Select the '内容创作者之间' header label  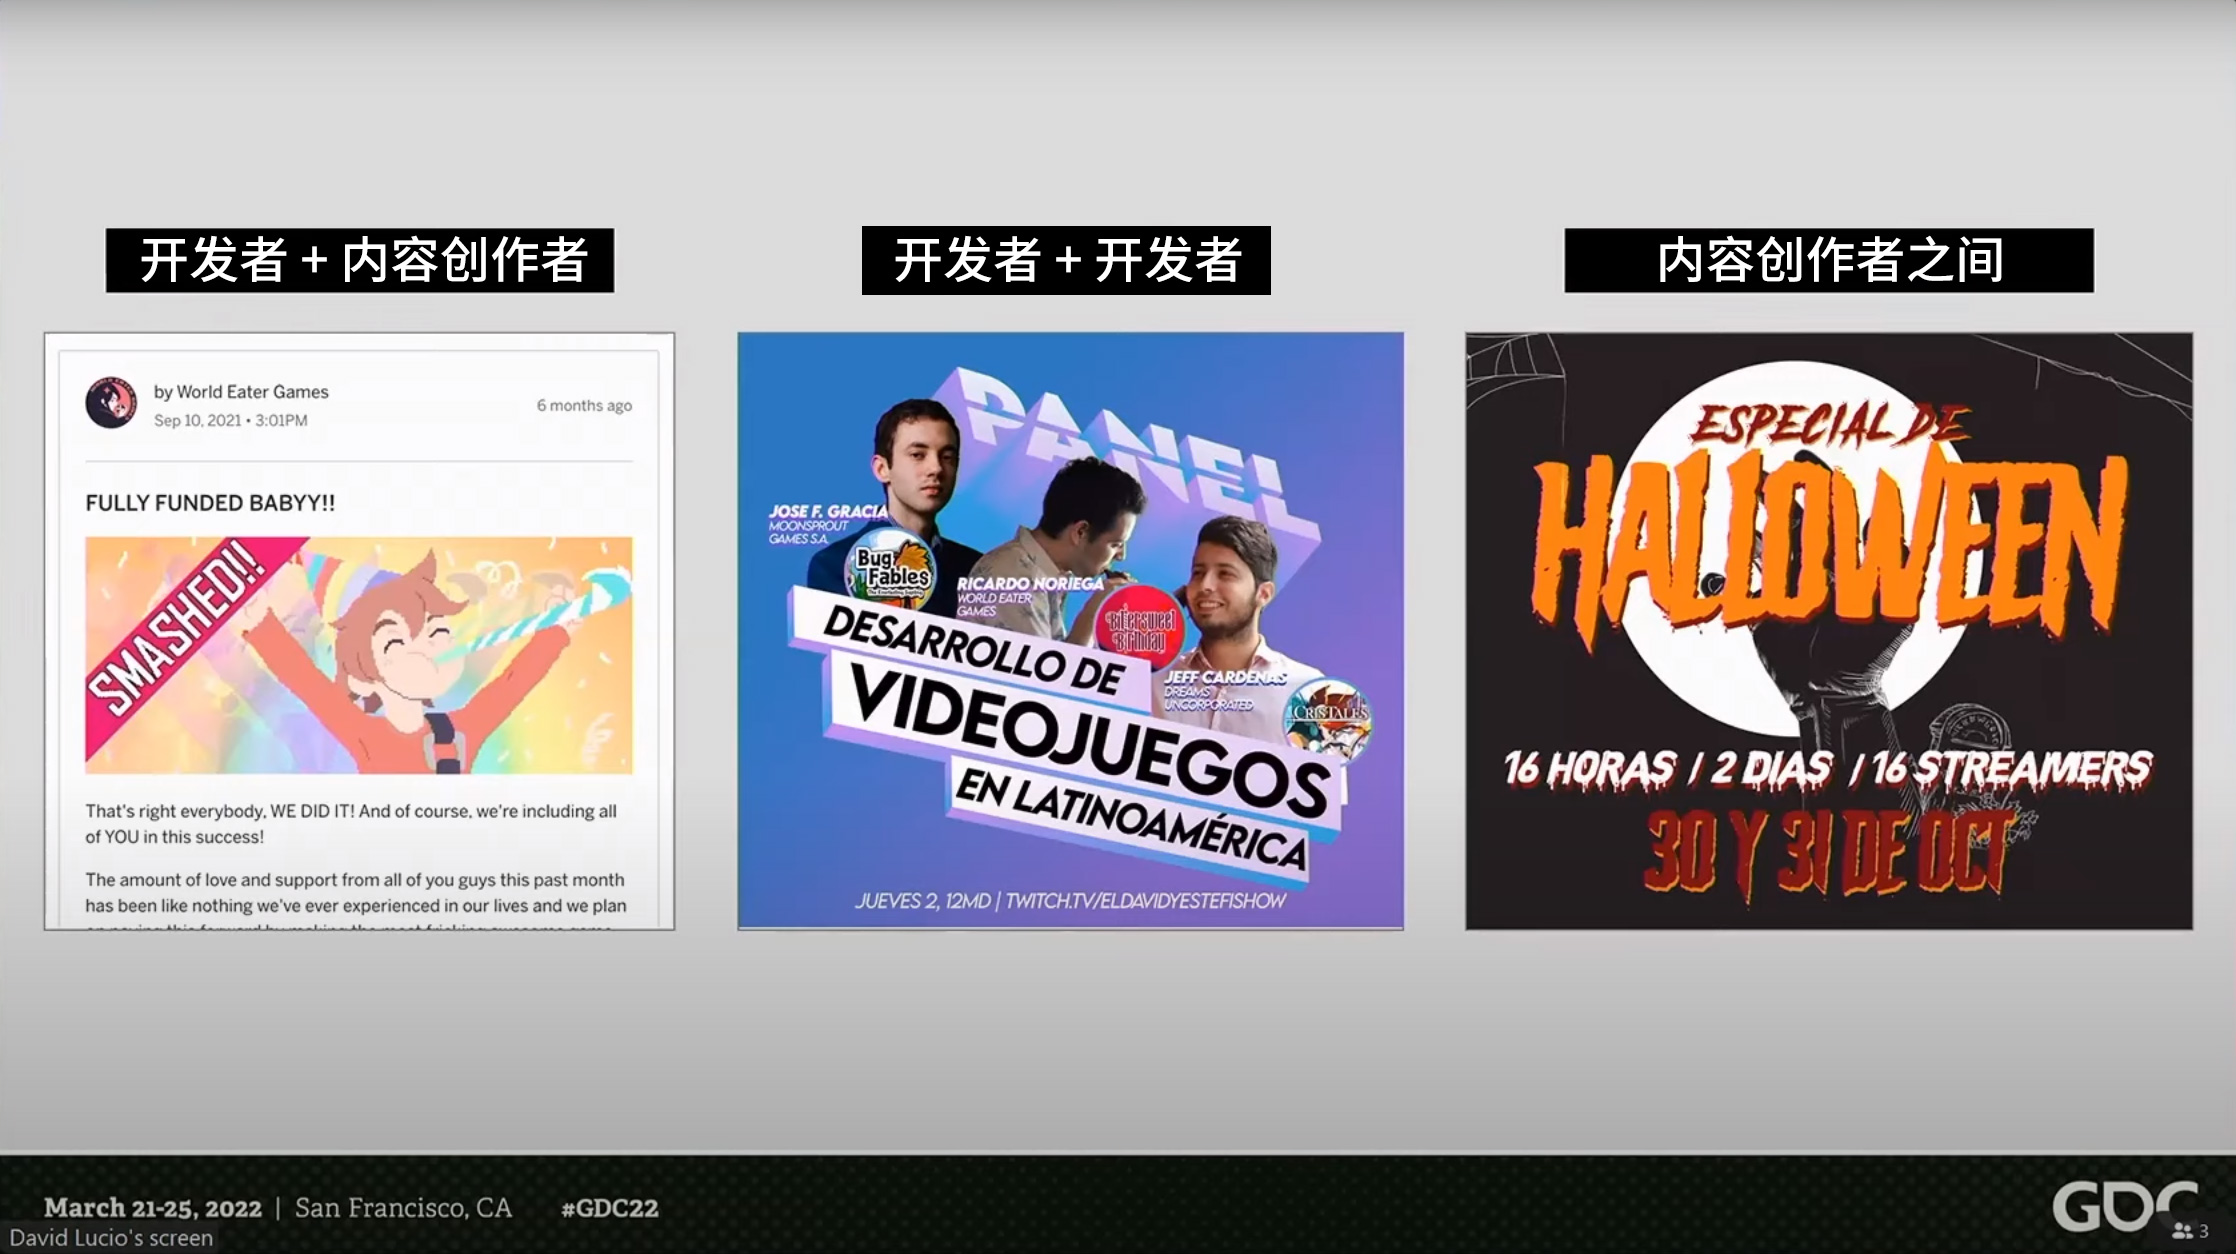(1828, 261)
